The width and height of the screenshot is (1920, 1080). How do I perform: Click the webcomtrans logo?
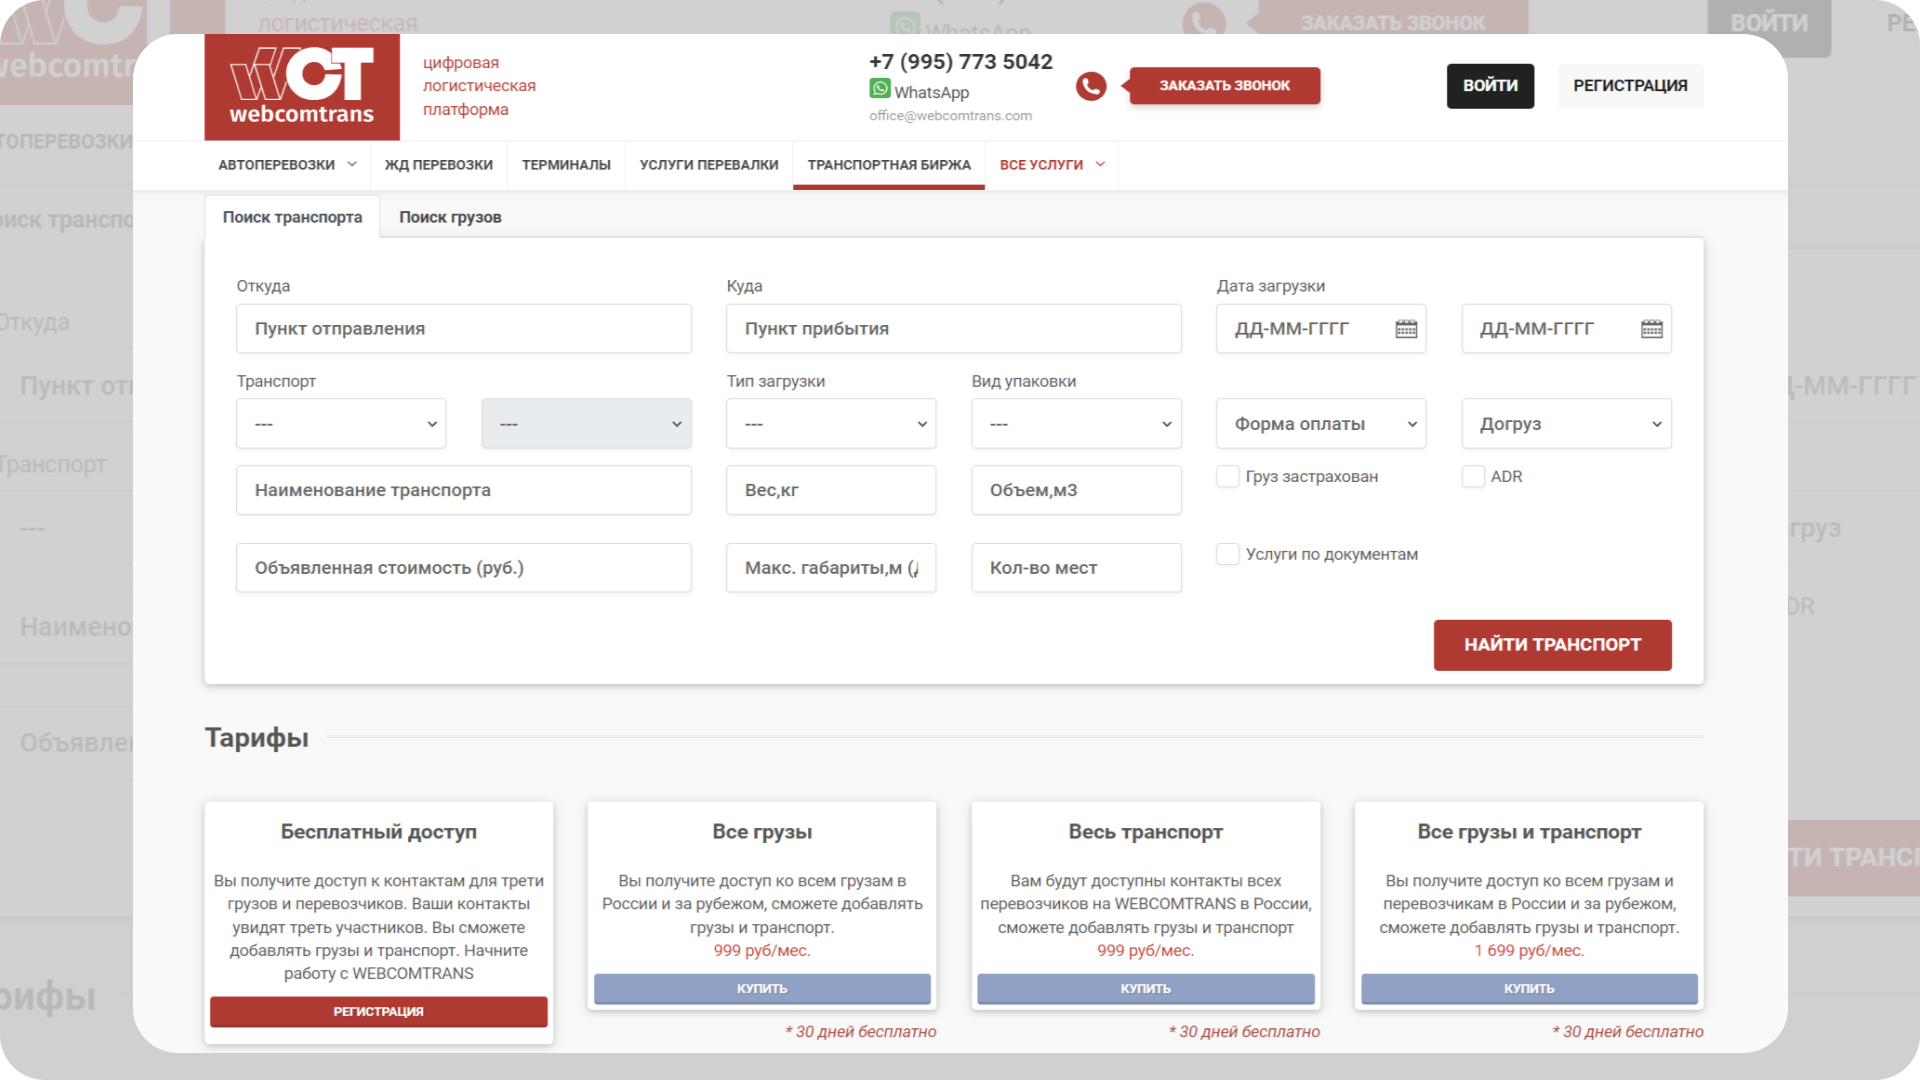[302, 87]
